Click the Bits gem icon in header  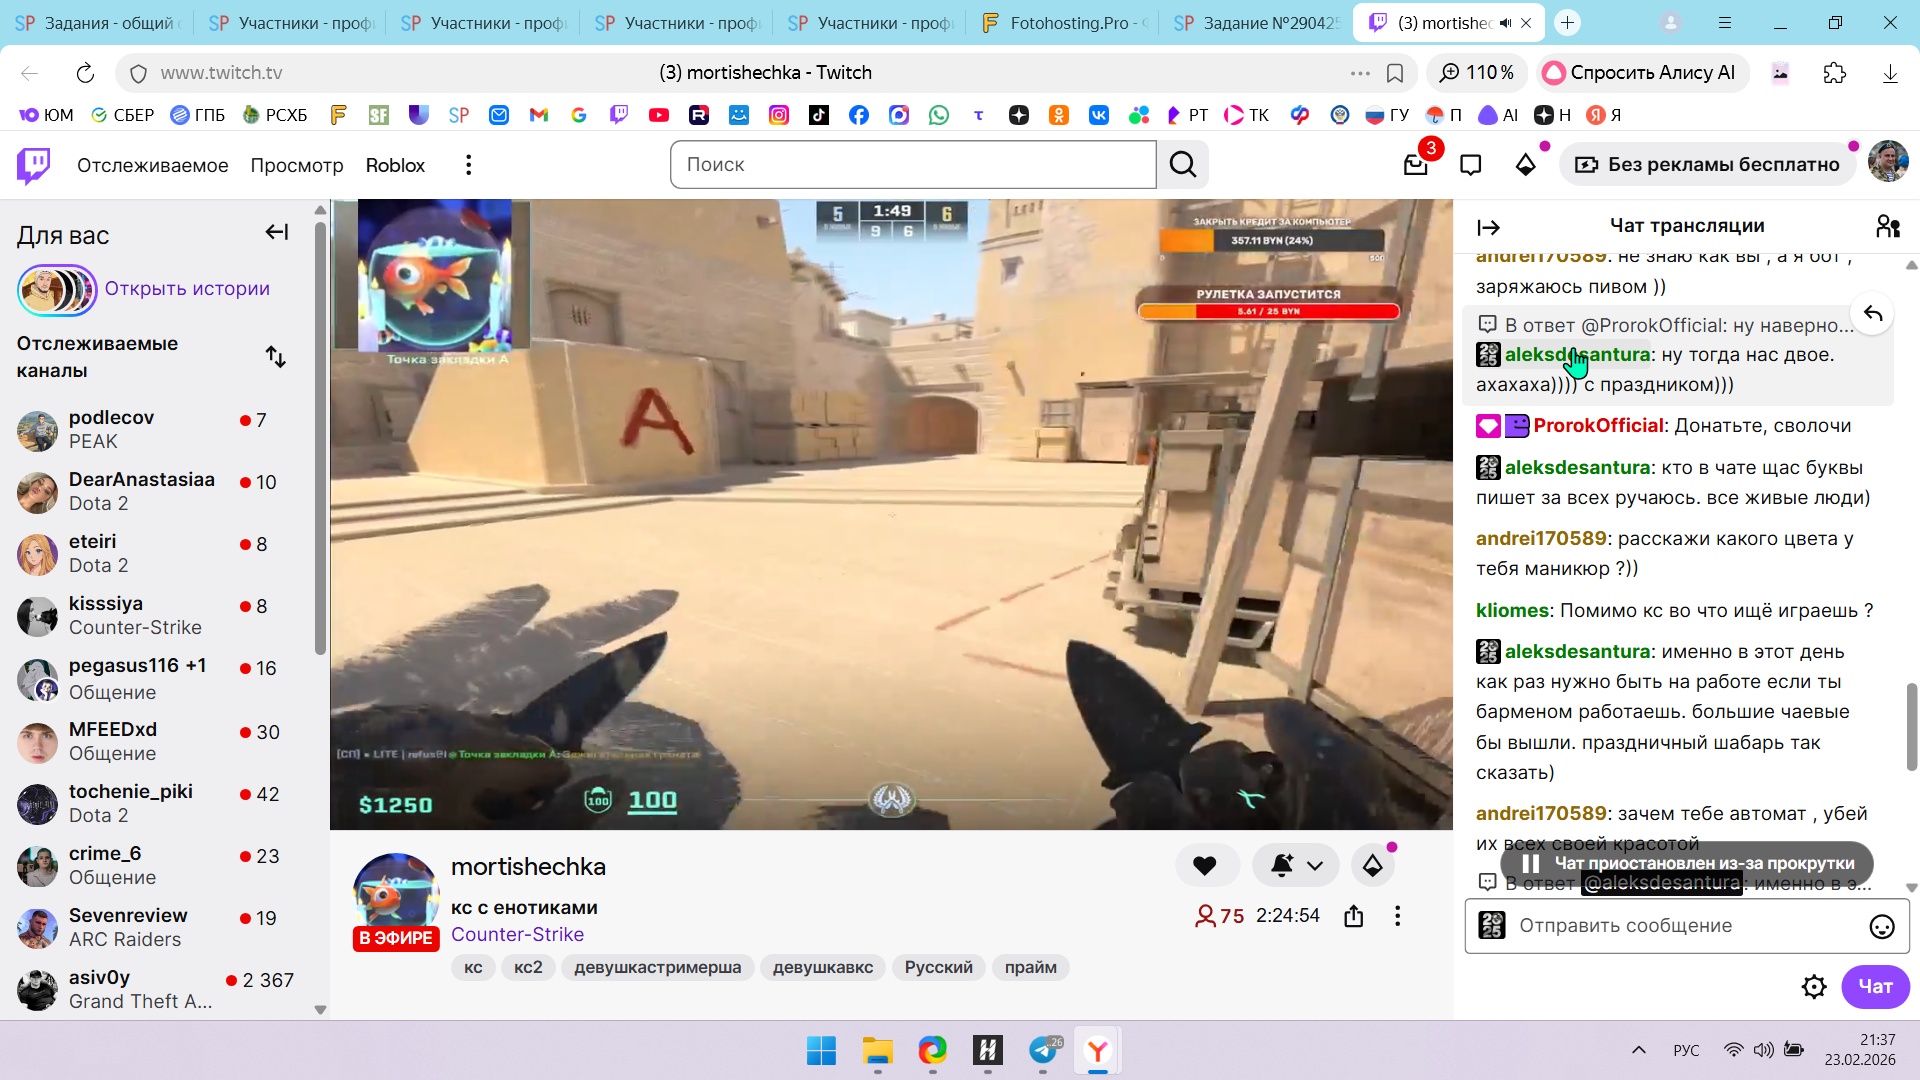click(1525, 165)
